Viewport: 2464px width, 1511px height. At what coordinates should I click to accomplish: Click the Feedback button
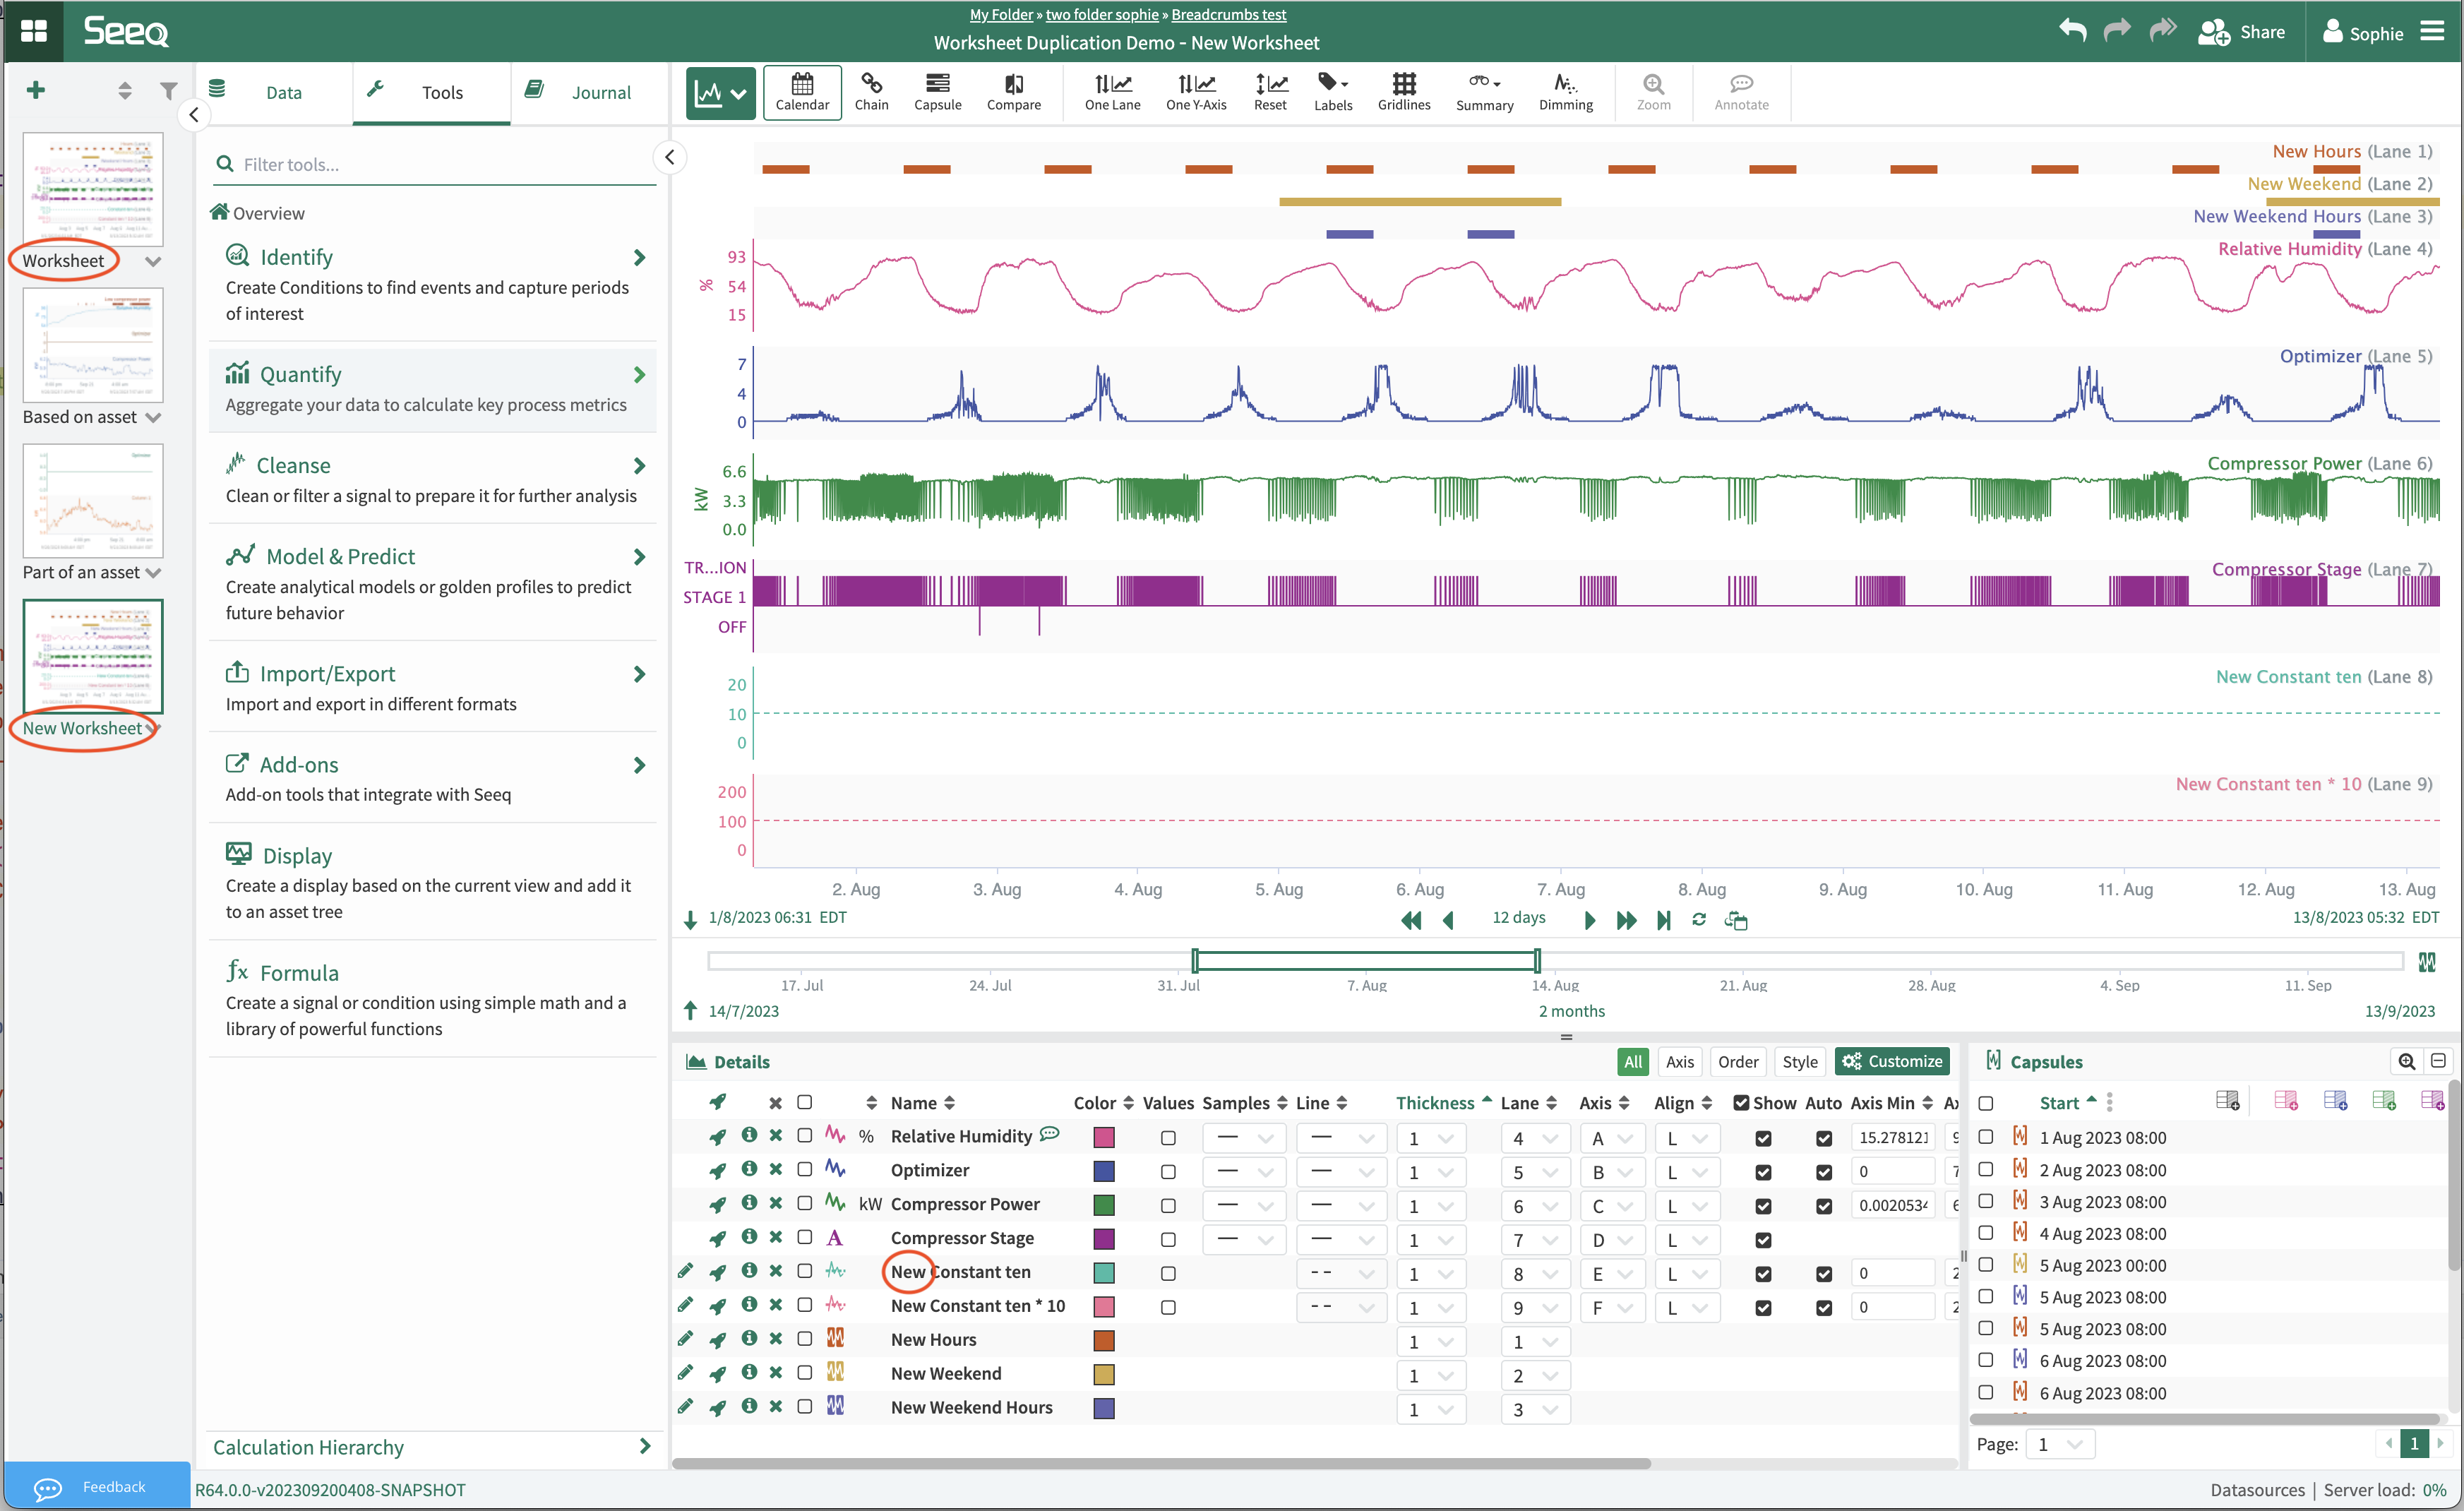coord(97,1486)
